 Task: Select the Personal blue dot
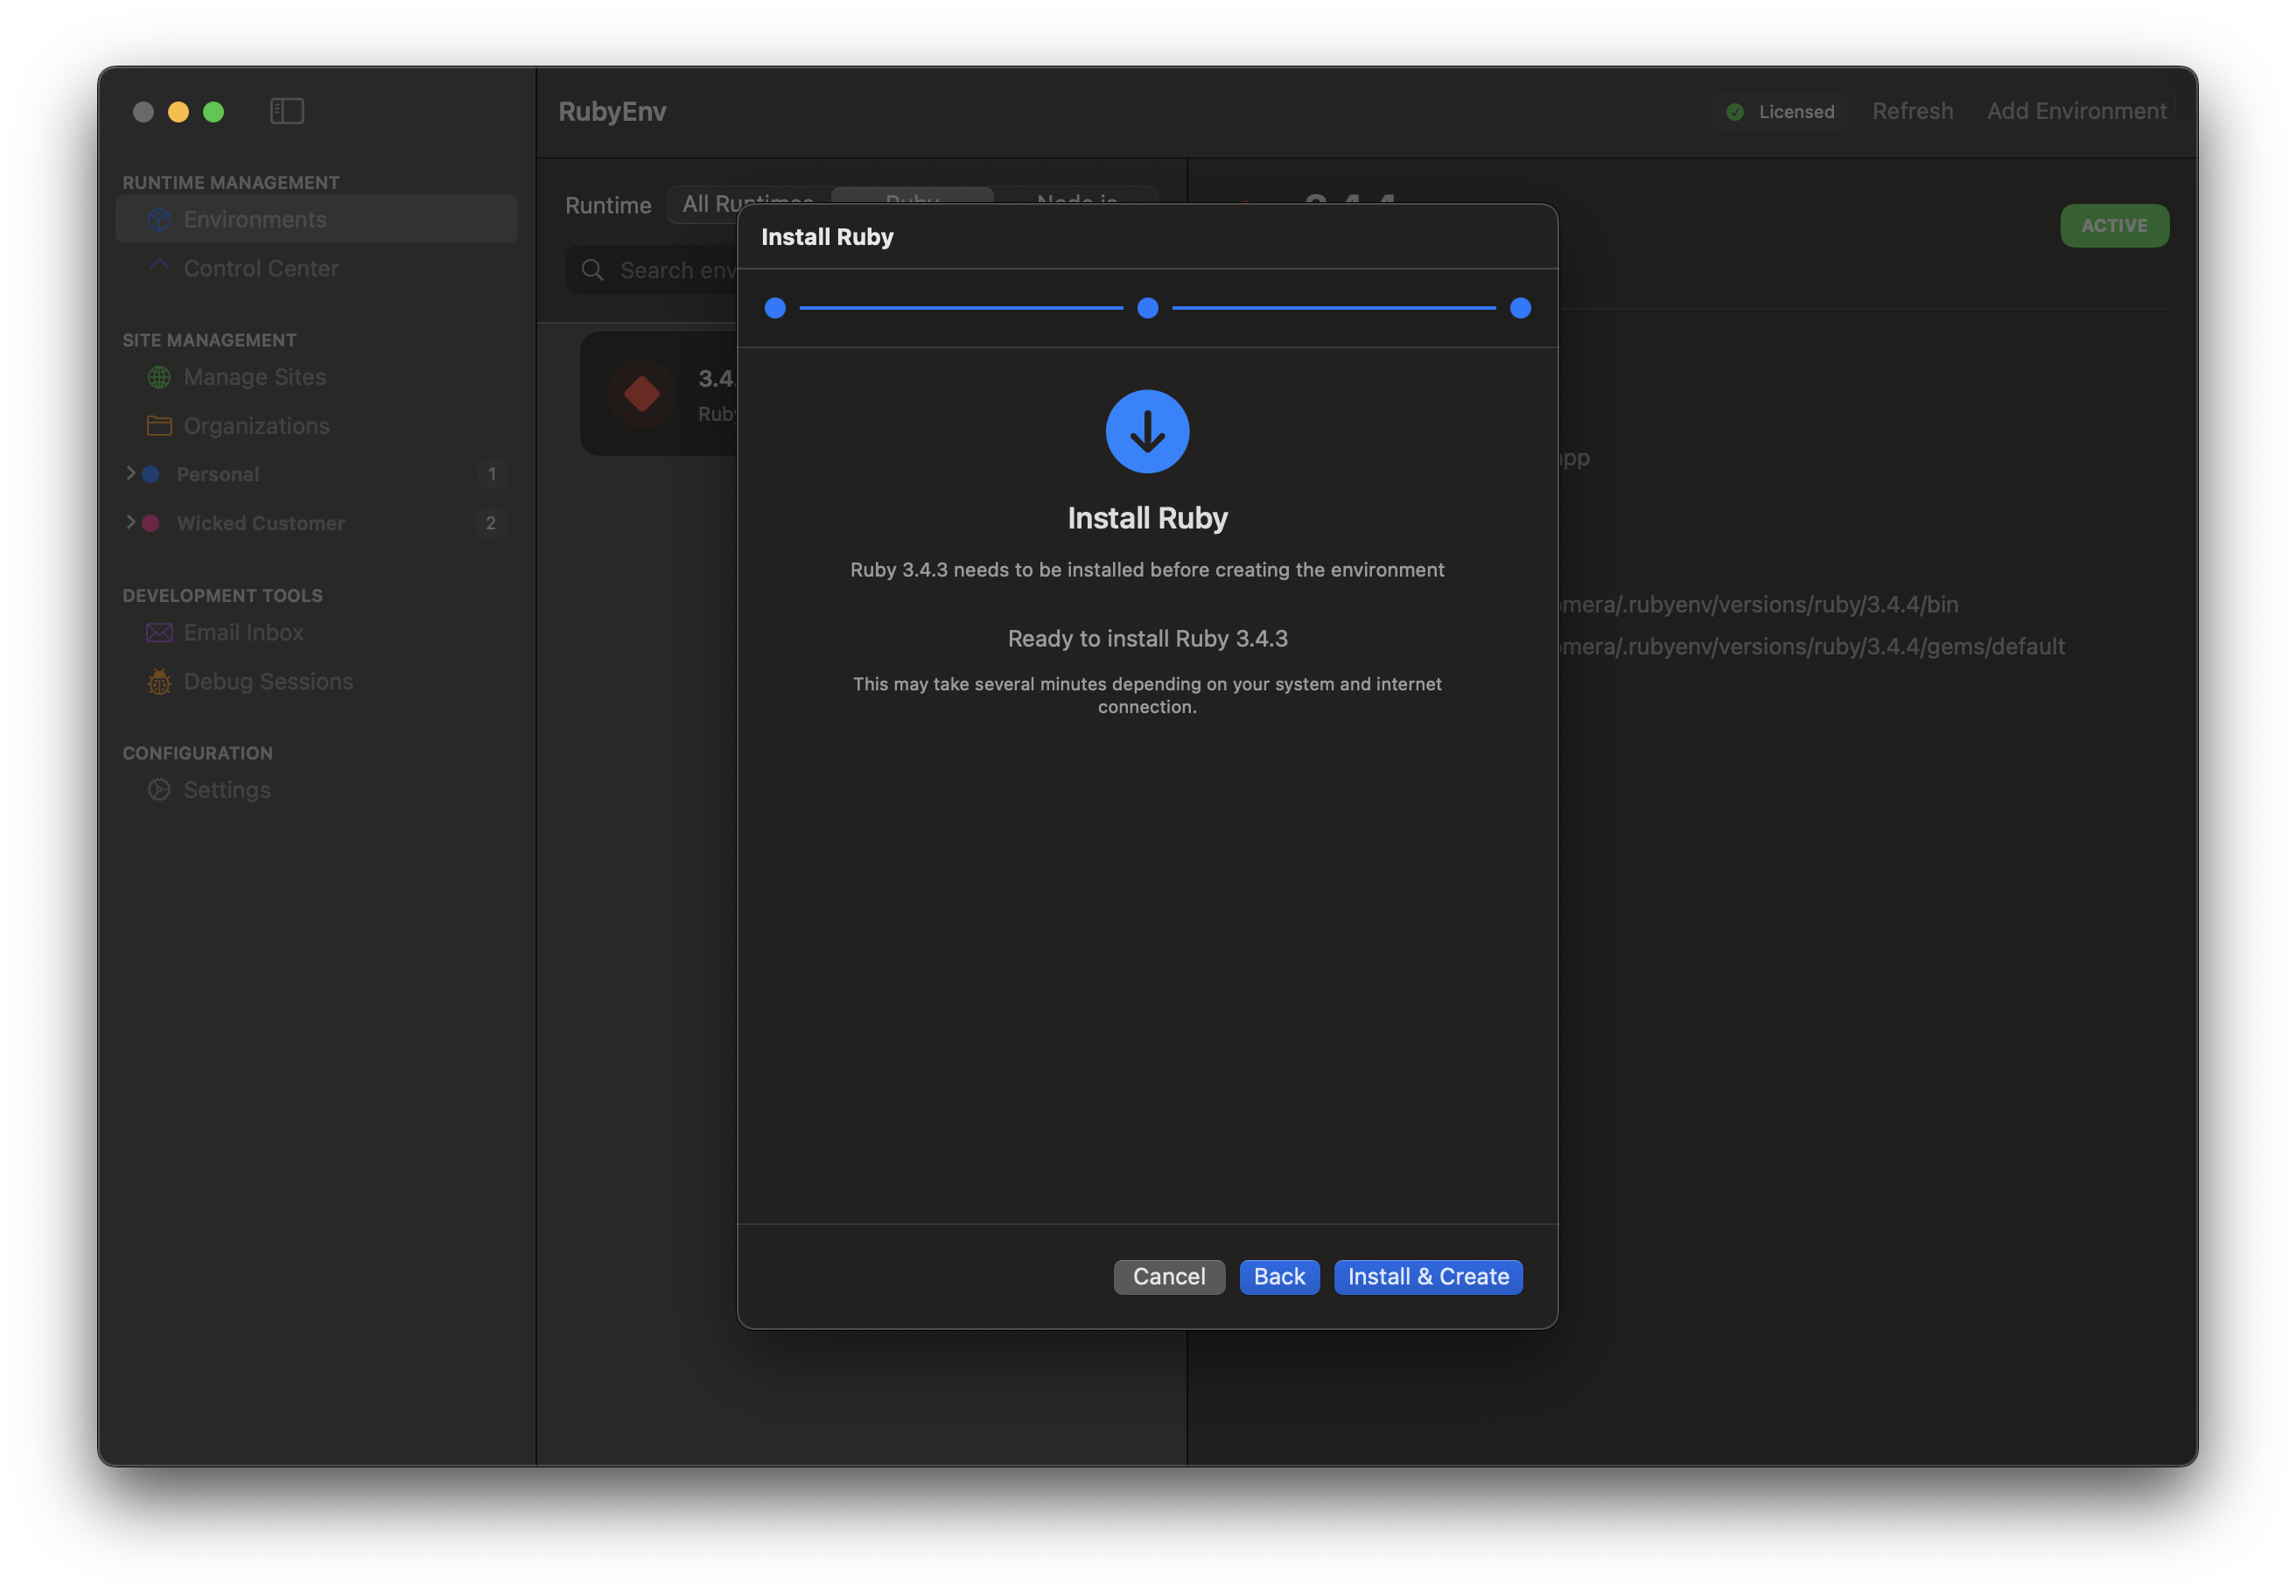pyautogui.click(x=151, y=474)
